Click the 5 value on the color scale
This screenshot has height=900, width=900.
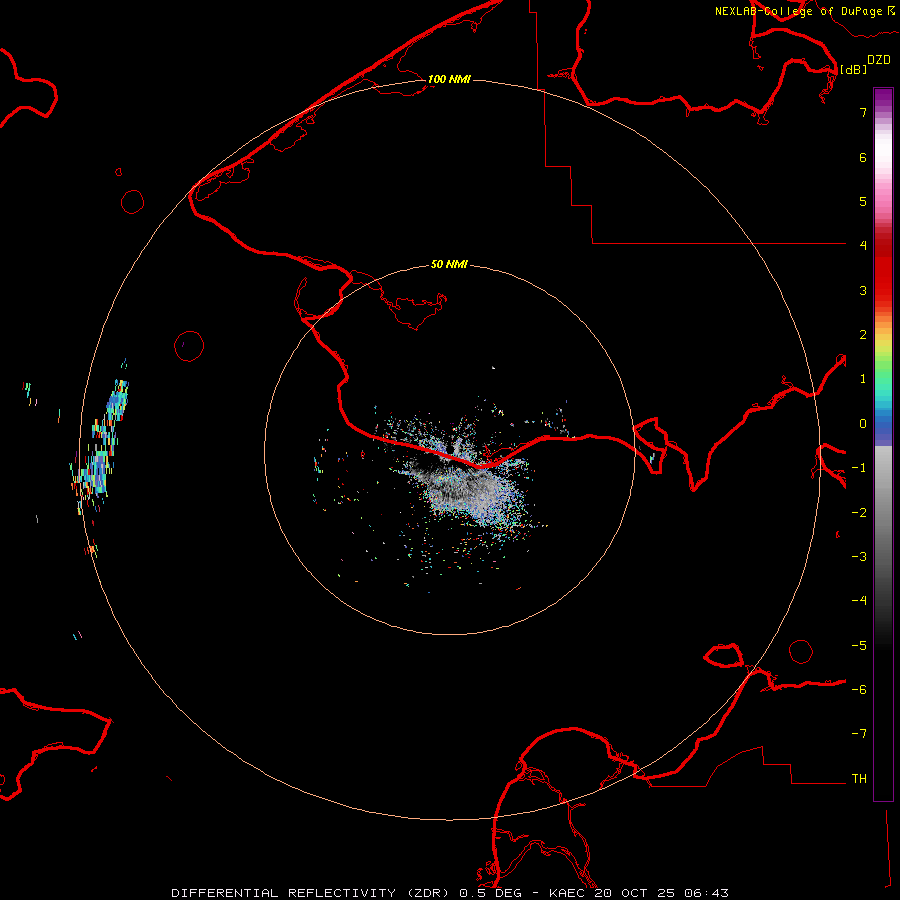[863, 201]
